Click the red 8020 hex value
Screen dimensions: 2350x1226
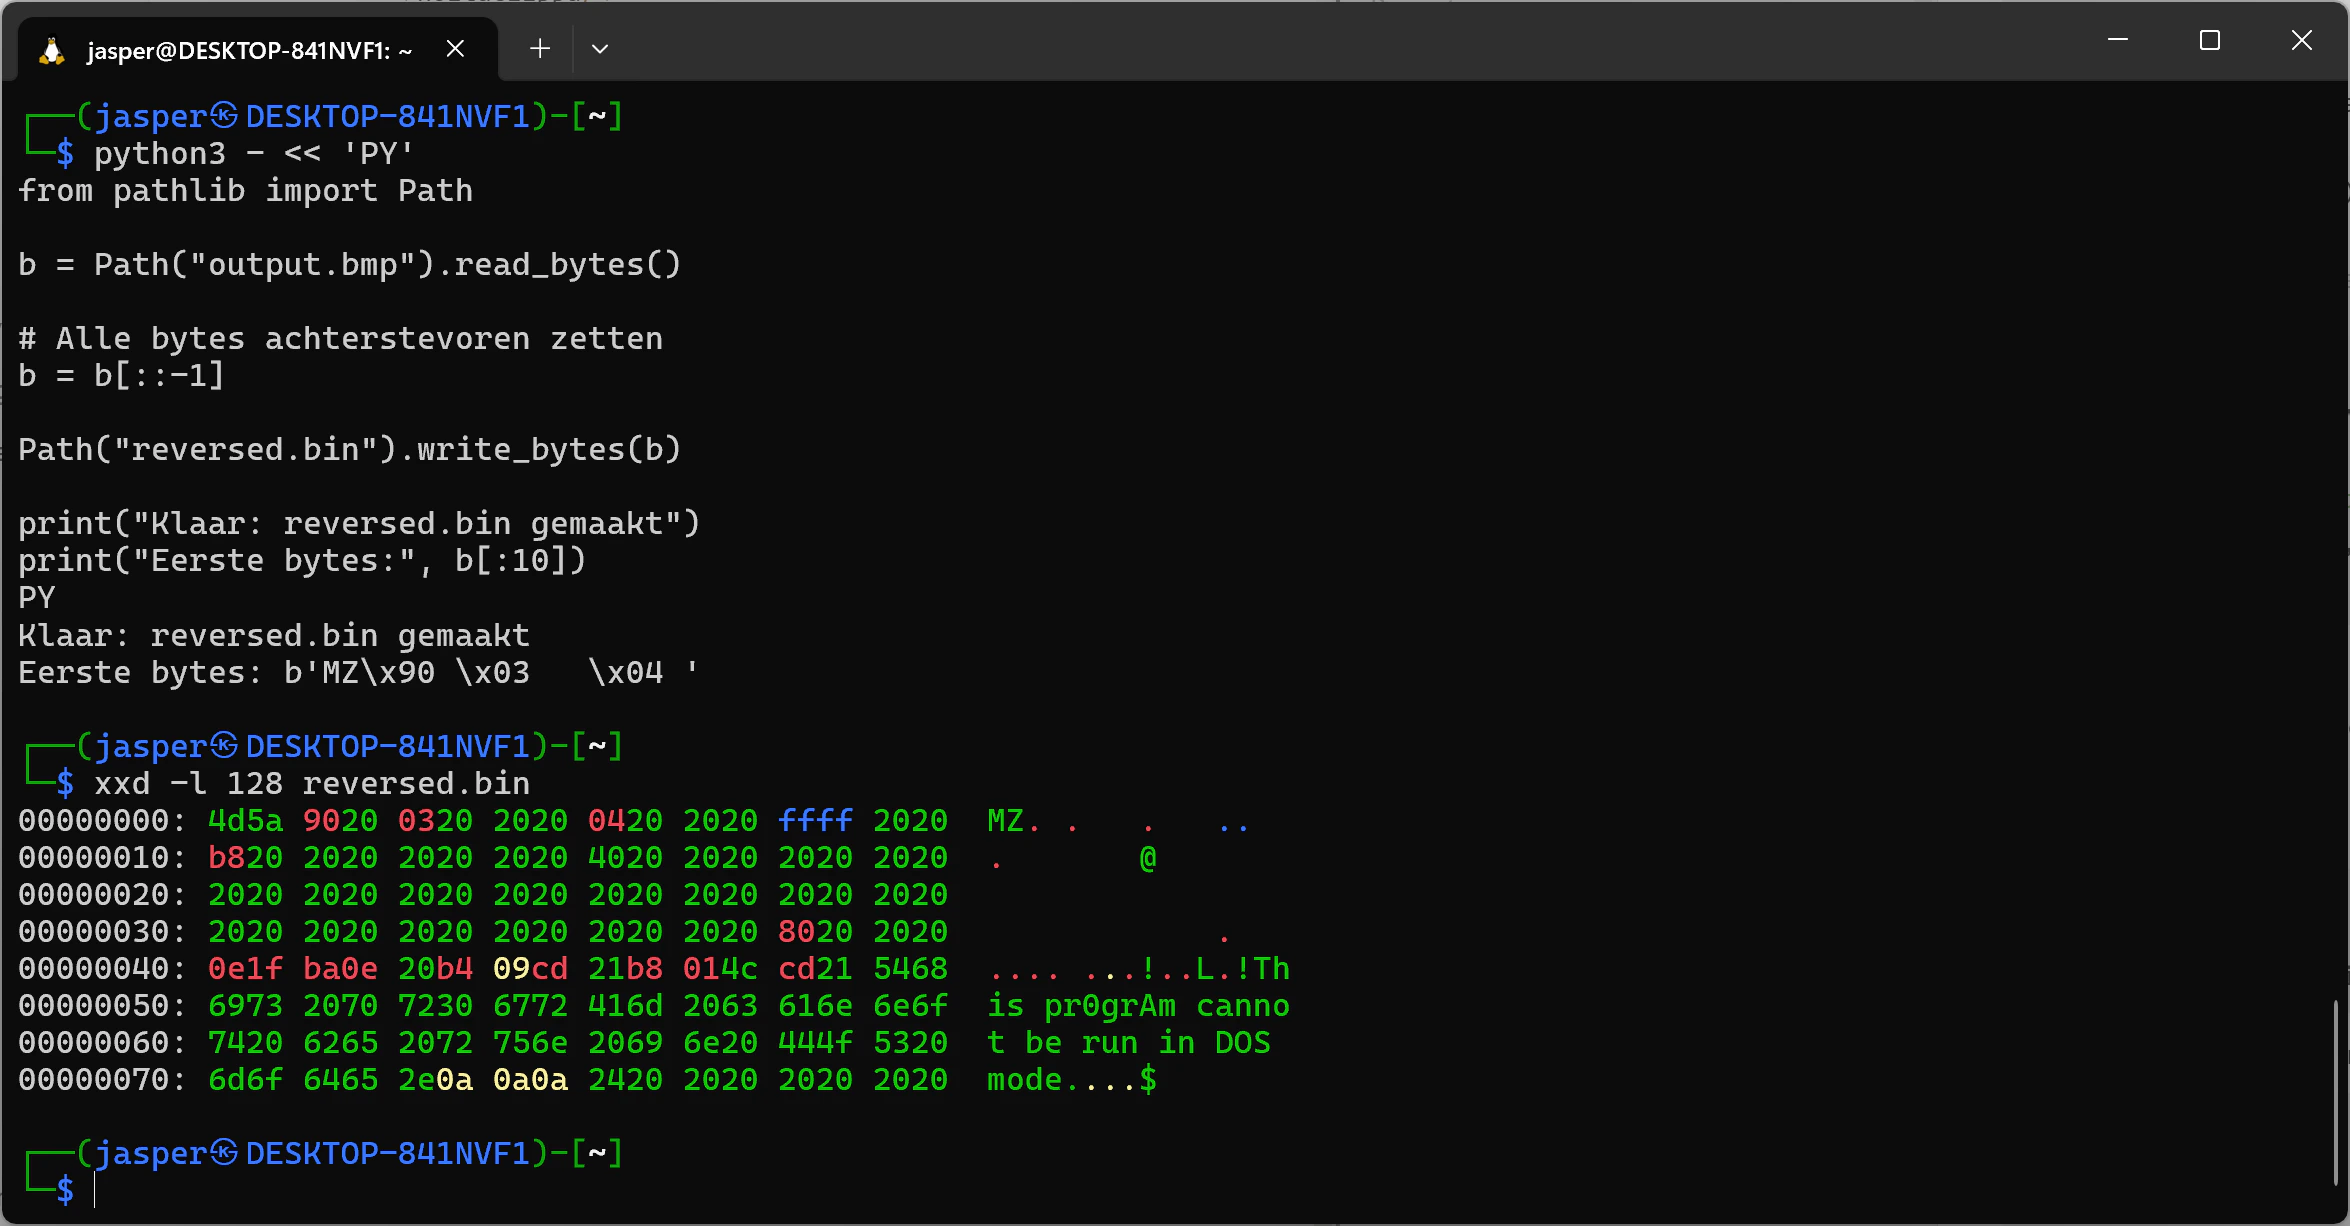click(815, 931)
